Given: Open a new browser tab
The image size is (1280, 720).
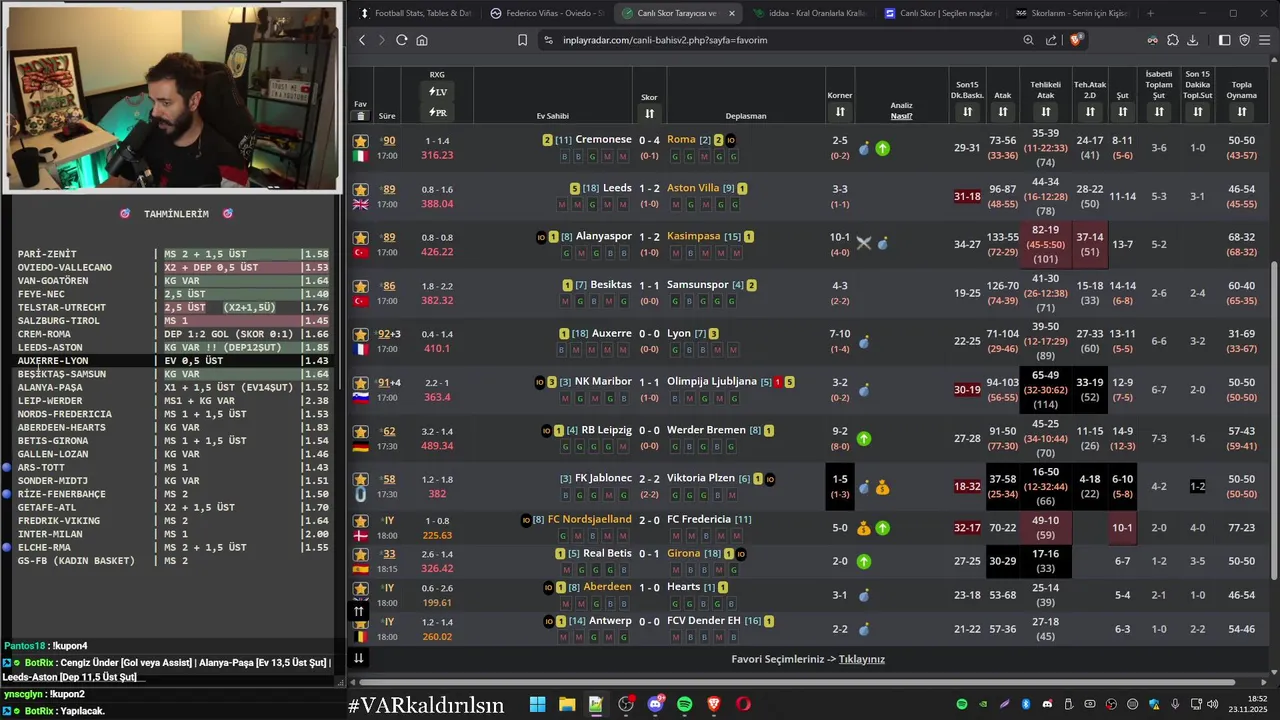Looking at the screenshot, I should [1150, 13].
